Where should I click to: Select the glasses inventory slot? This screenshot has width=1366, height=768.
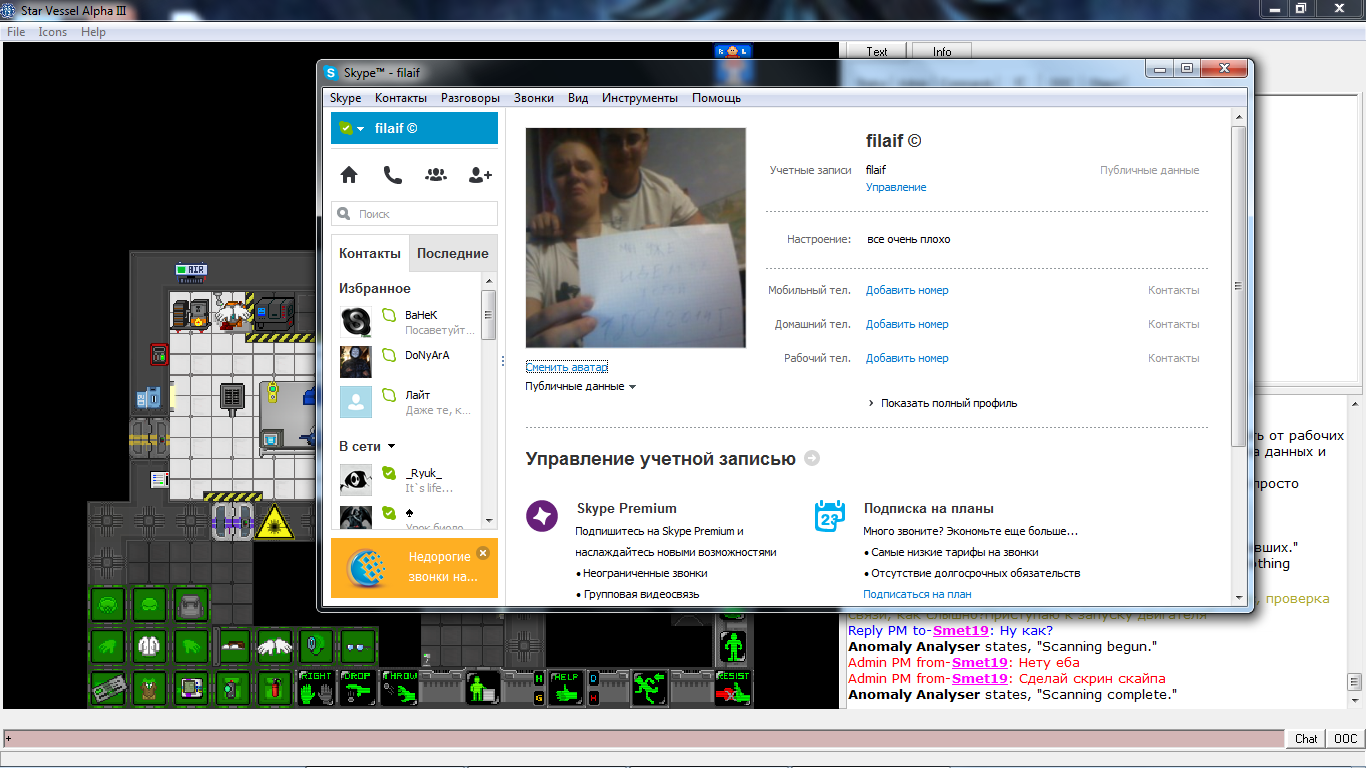(x=359, y=646)
